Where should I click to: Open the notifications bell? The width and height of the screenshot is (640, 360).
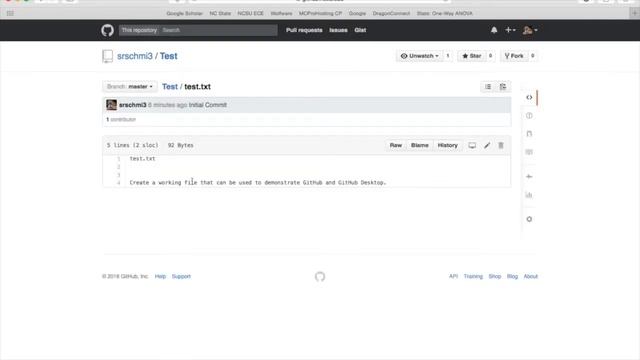coord(494,30)
